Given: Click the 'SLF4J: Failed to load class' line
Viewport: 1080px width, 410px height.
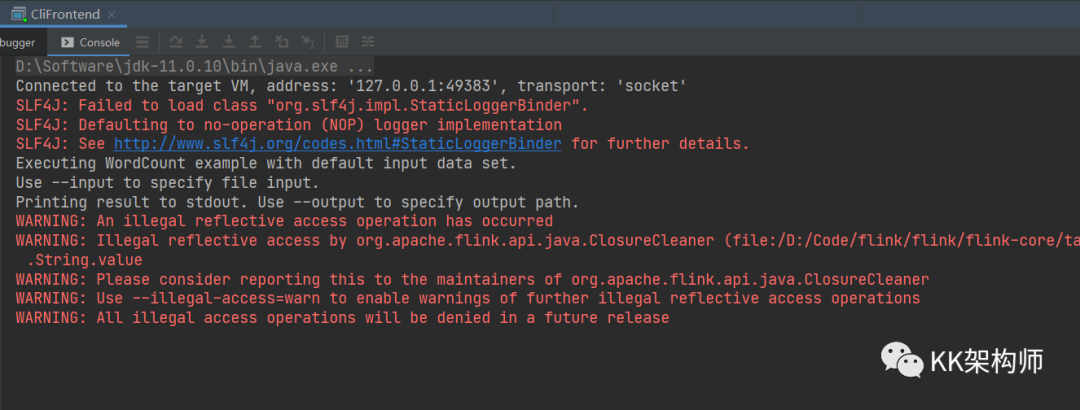Looking at the screenshot, I should tap(302, 105).
